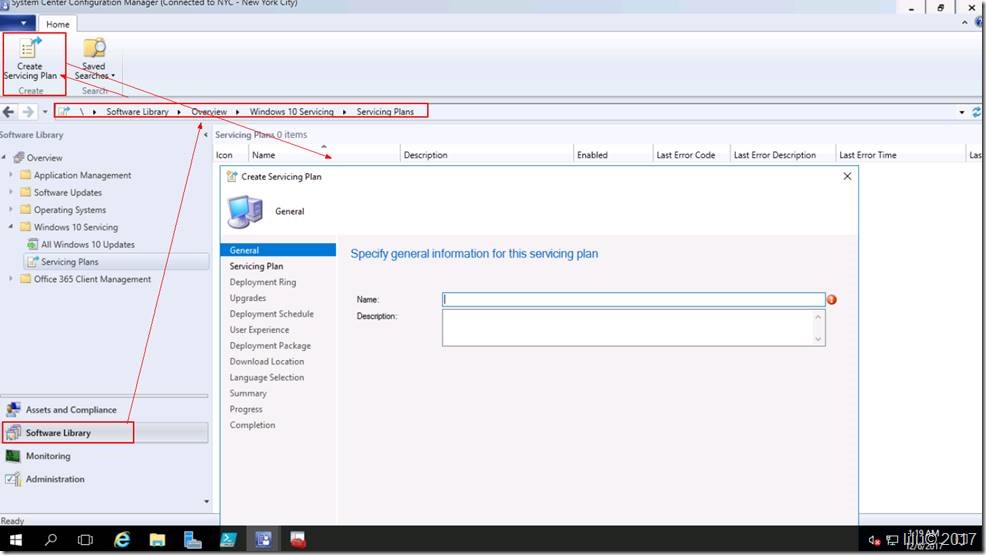Image resolution: width=986 pixels, height=555 pixels.
Task: Click the Application Management folder icon
Action: tap(26, 175)
